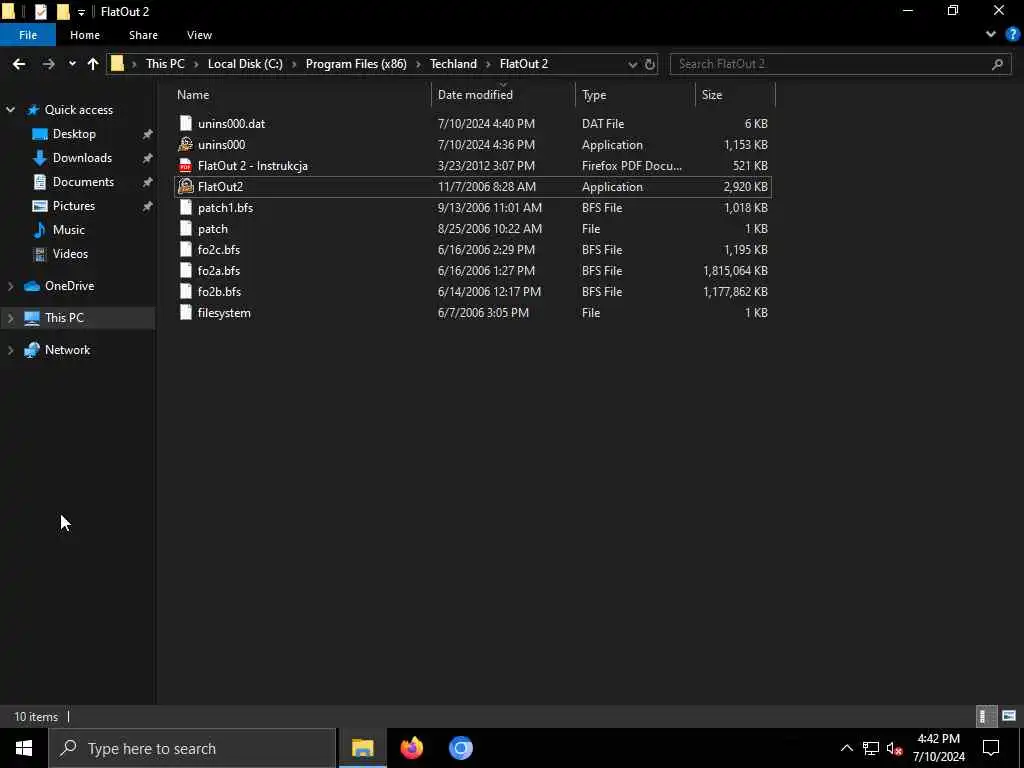The height and width of the screenshot is (768, 1024).
Task: Select Network in the navigation pane
Action: 67,350
